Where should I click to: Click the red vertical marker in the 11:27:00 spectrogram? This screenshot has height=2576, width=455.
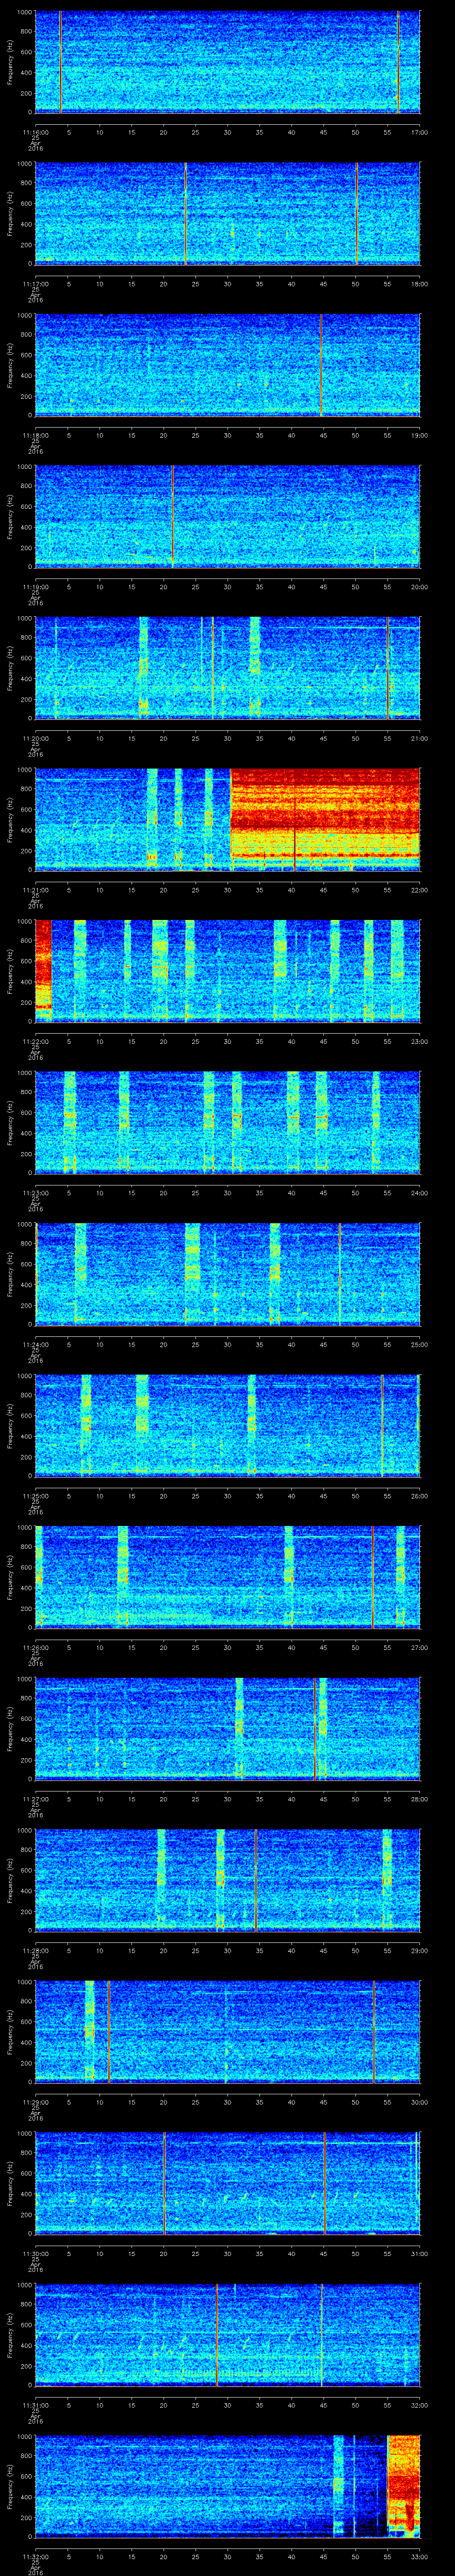click(x=315, y=1728)
